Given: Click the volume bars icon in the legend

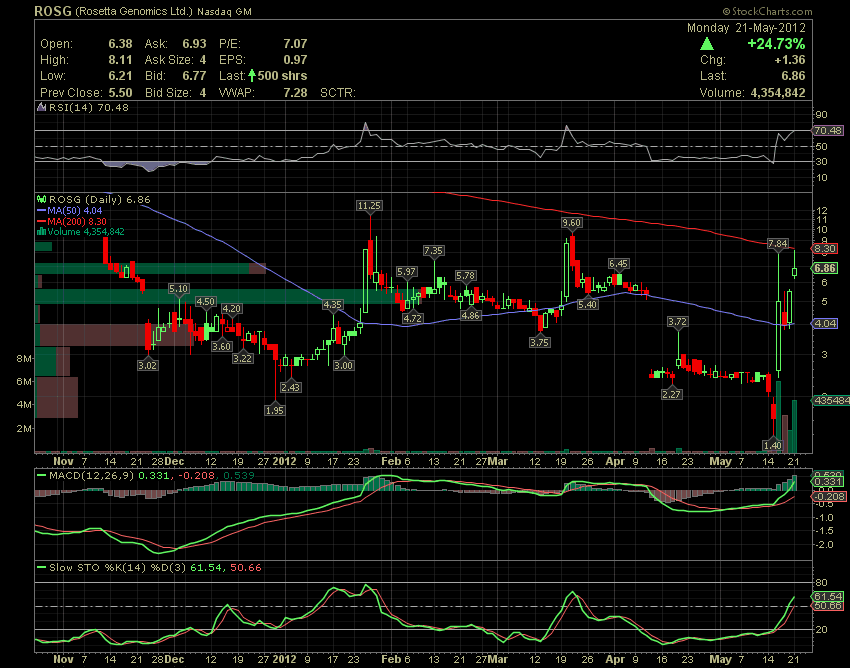Looking at the screenshot, I should tap(41, 232).
